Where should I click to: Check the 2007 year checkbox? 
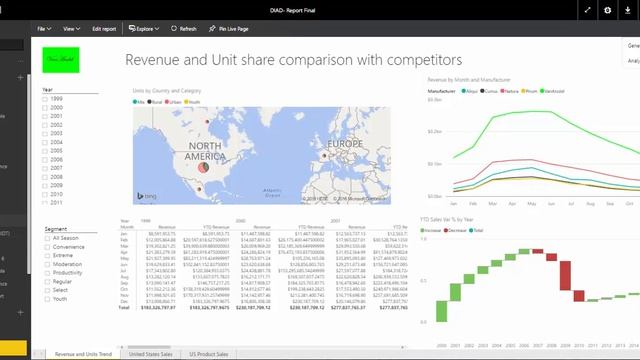[x=45, y=168]
